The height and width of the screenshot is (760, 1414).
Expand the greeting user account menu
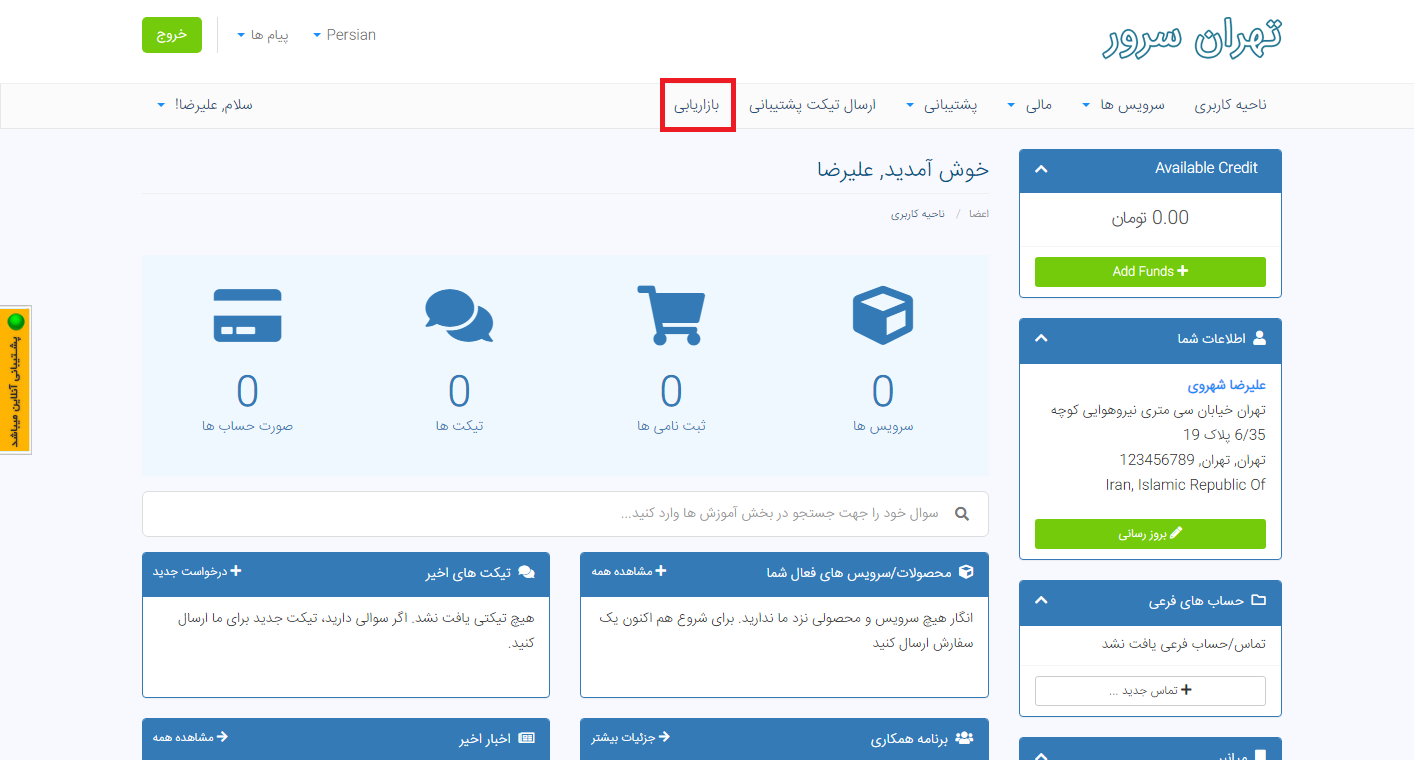(205, 105)
